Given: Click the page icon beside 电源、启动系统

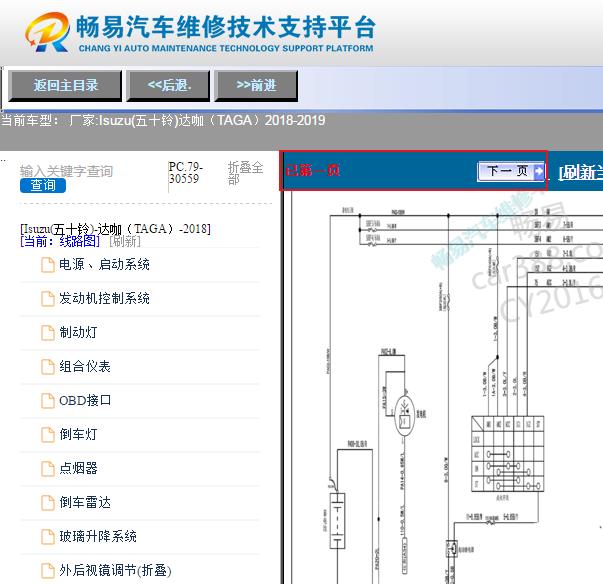Looking at the screenshot, I should pos(48,265).
